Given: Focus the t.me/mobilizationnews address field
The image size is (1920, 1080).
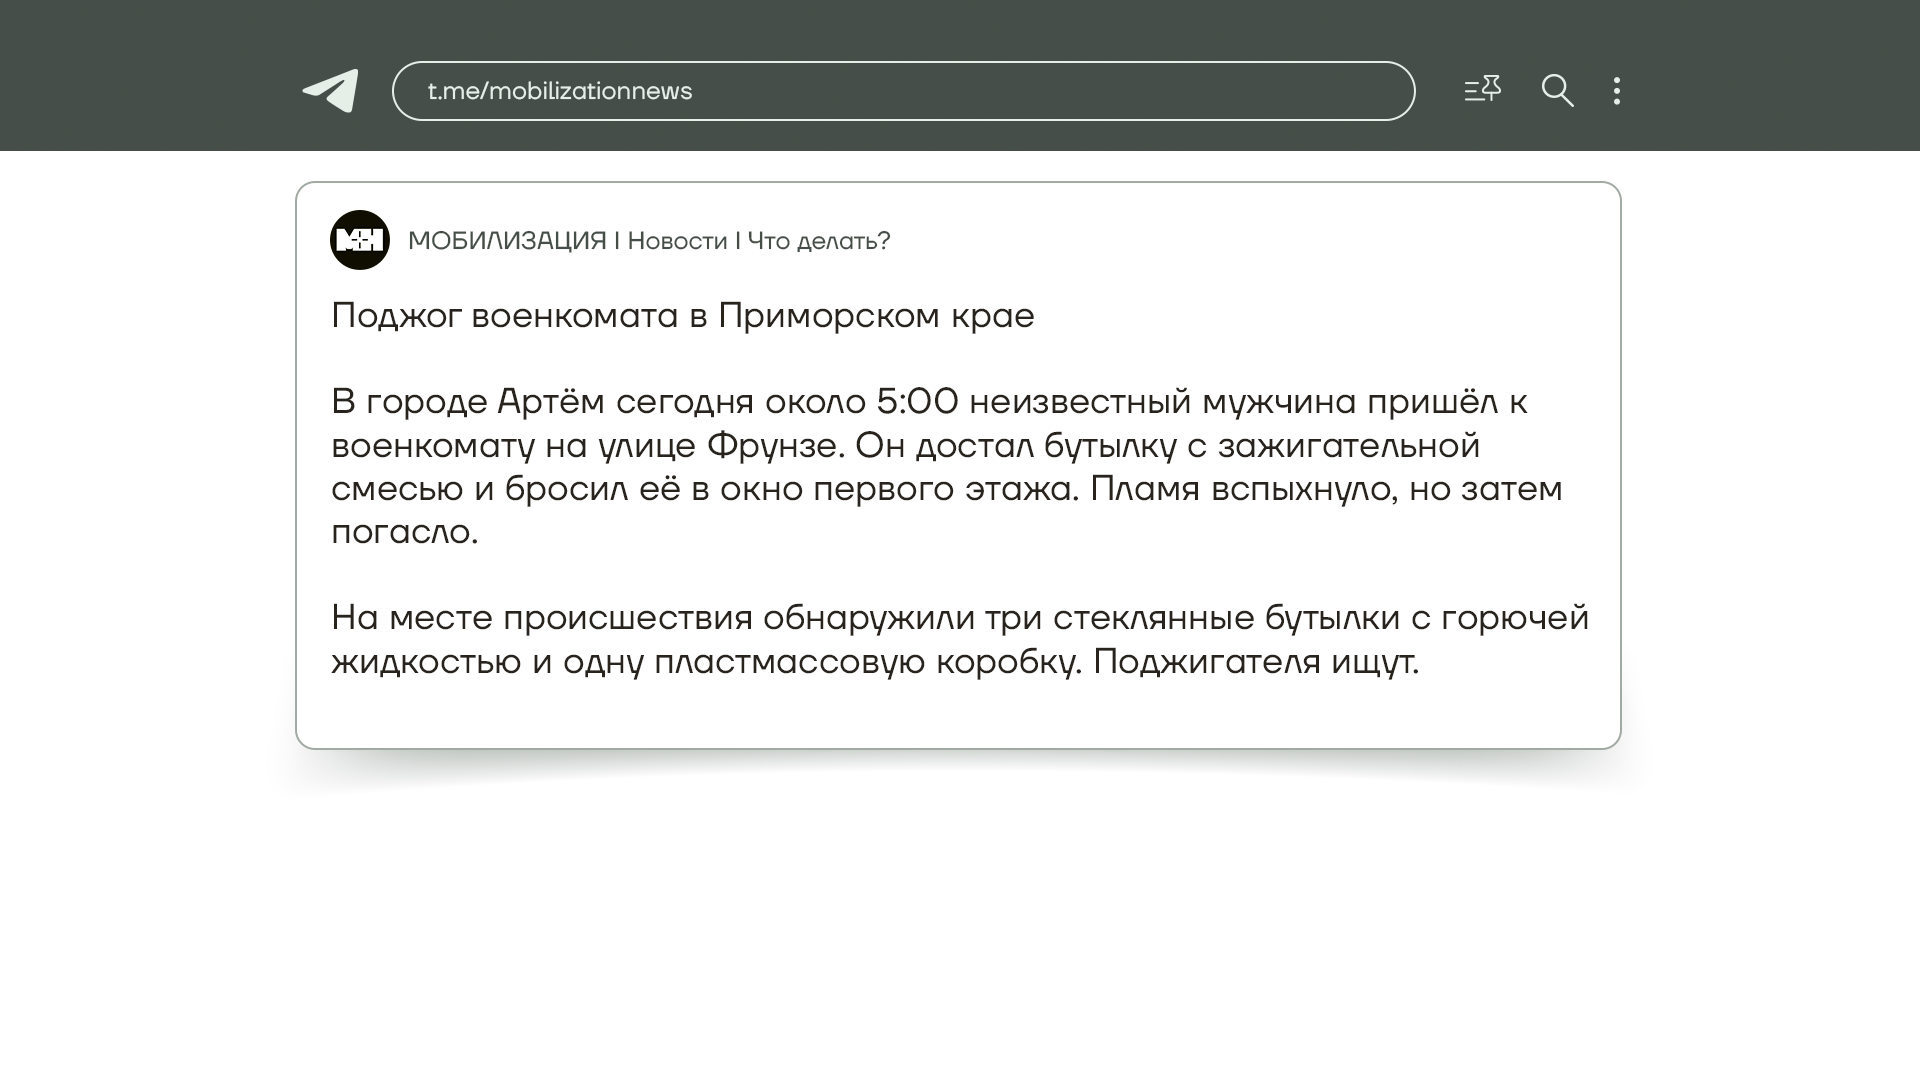Looking at the screenshot, I should click(x=903, y=91).
